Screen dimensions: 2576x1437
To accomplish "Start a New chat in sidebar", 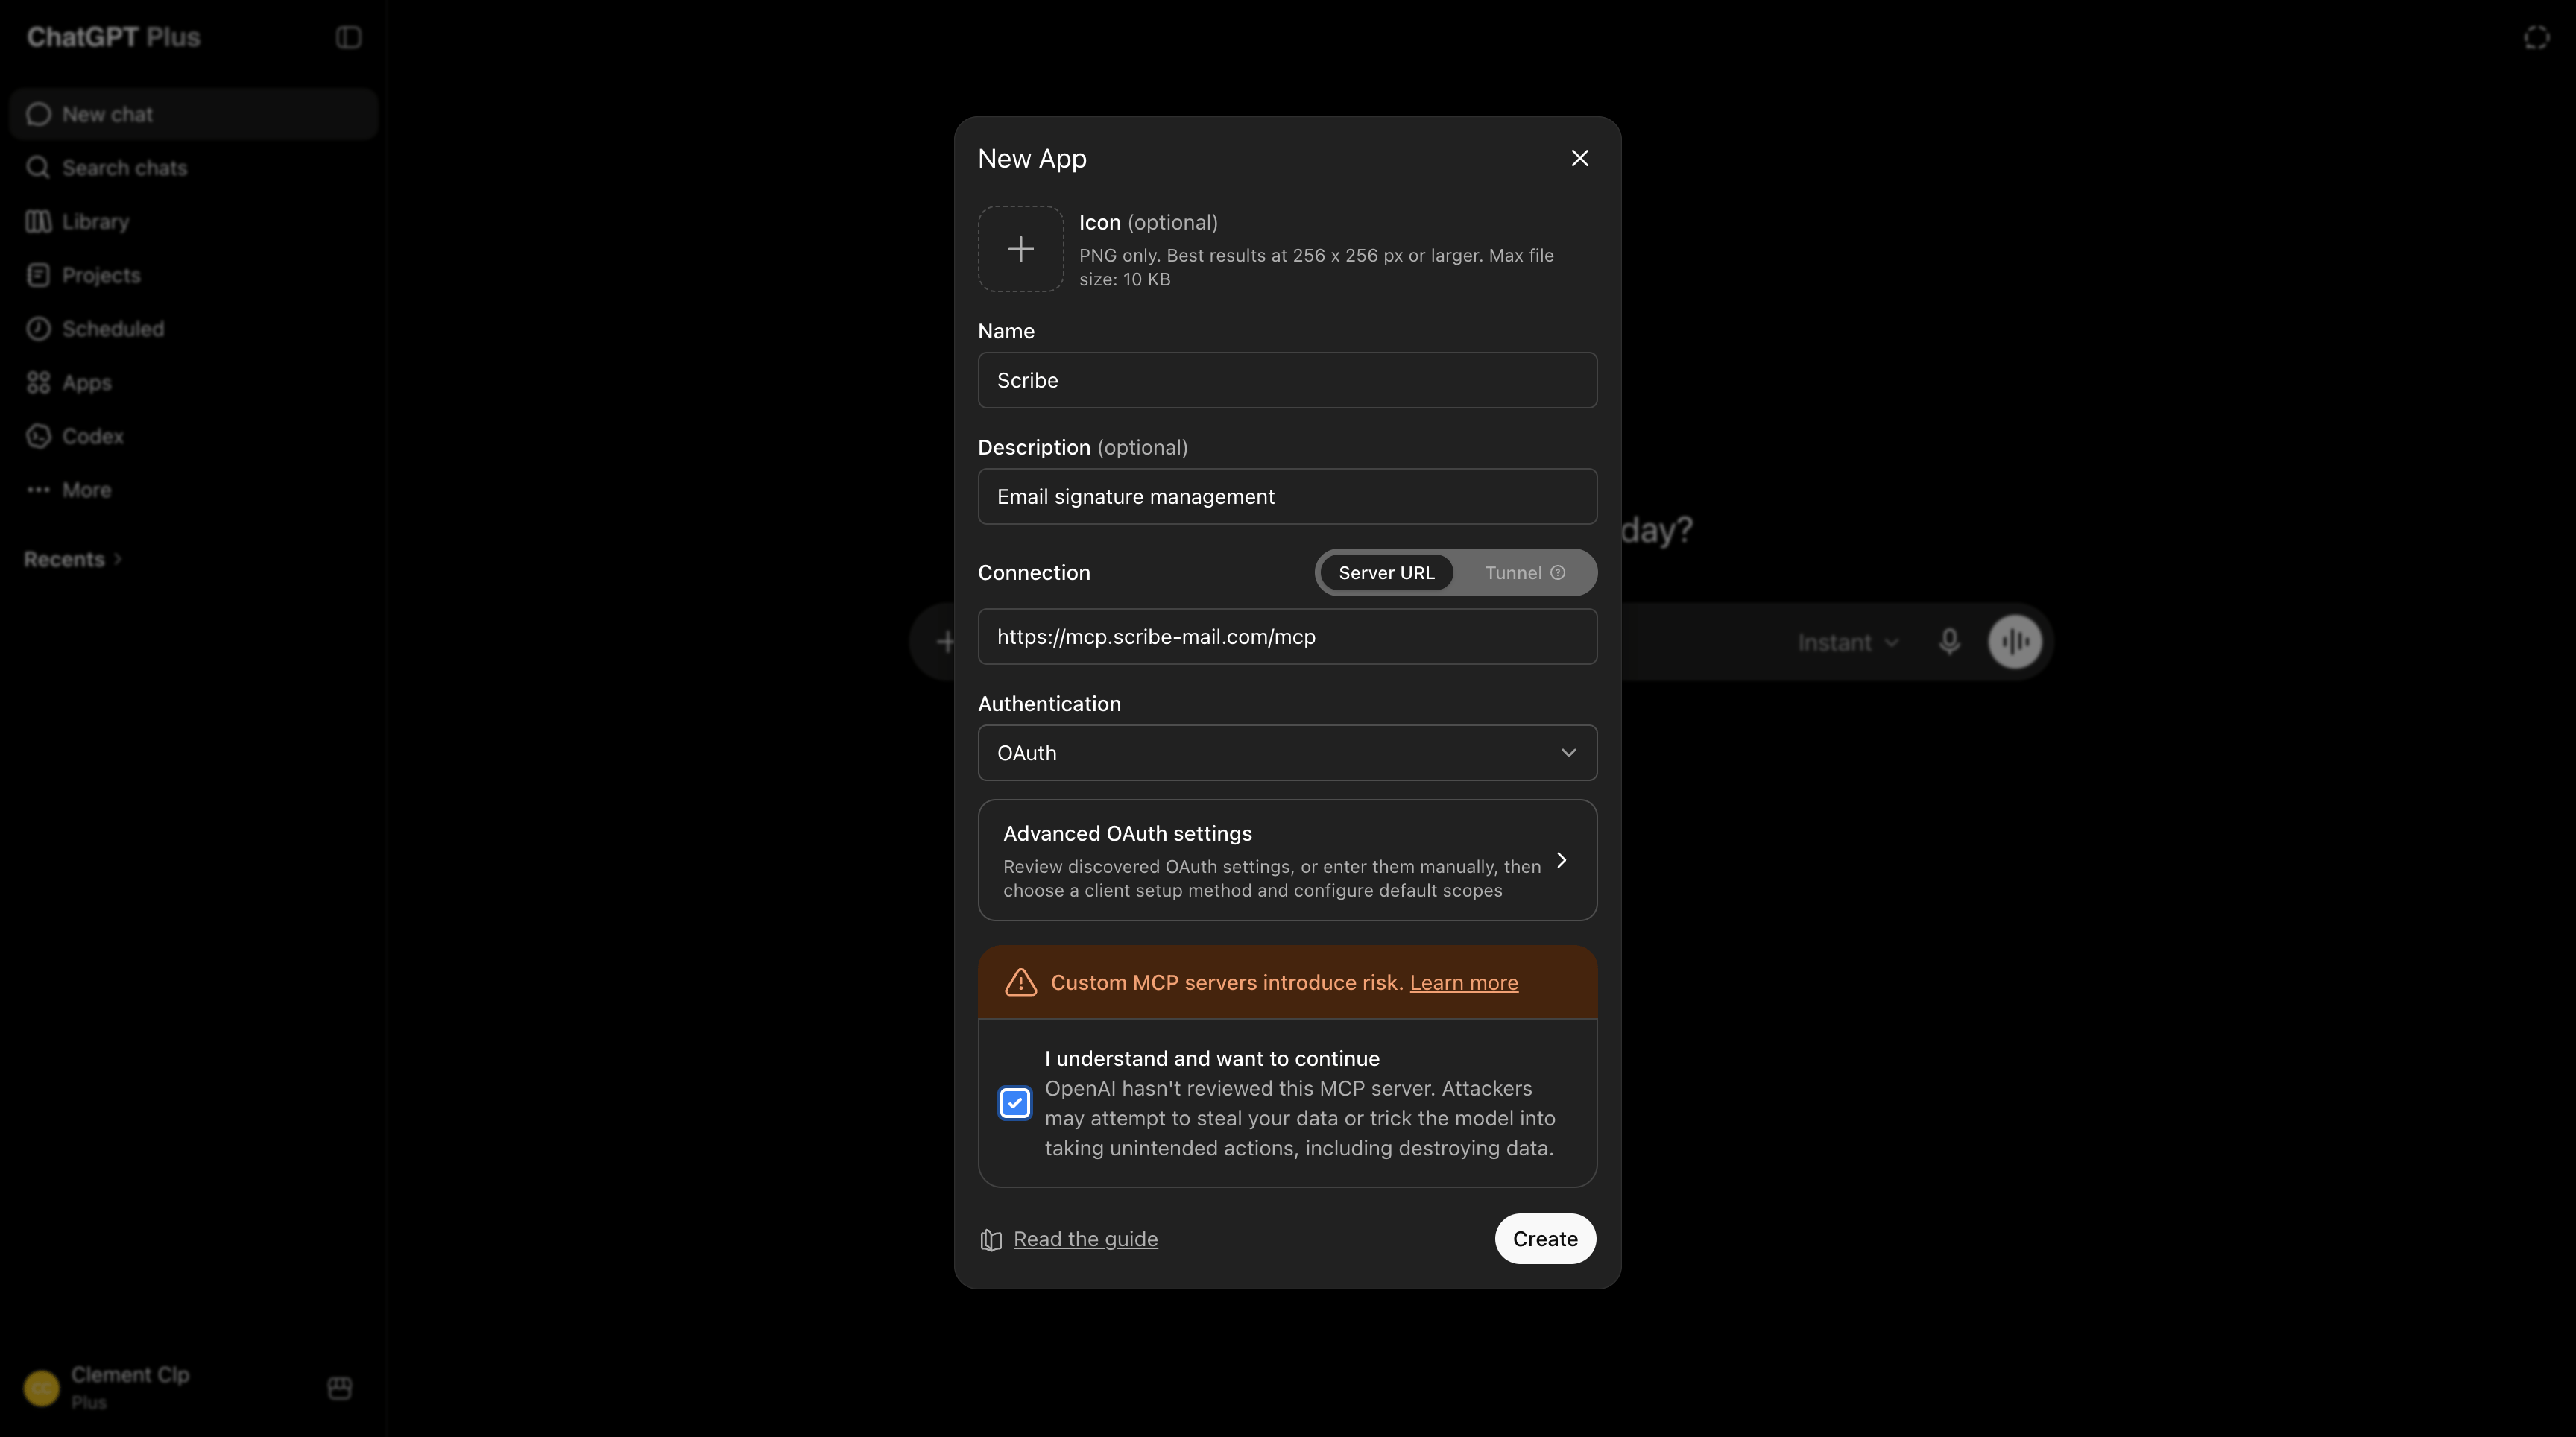I will tap(193, 114).
